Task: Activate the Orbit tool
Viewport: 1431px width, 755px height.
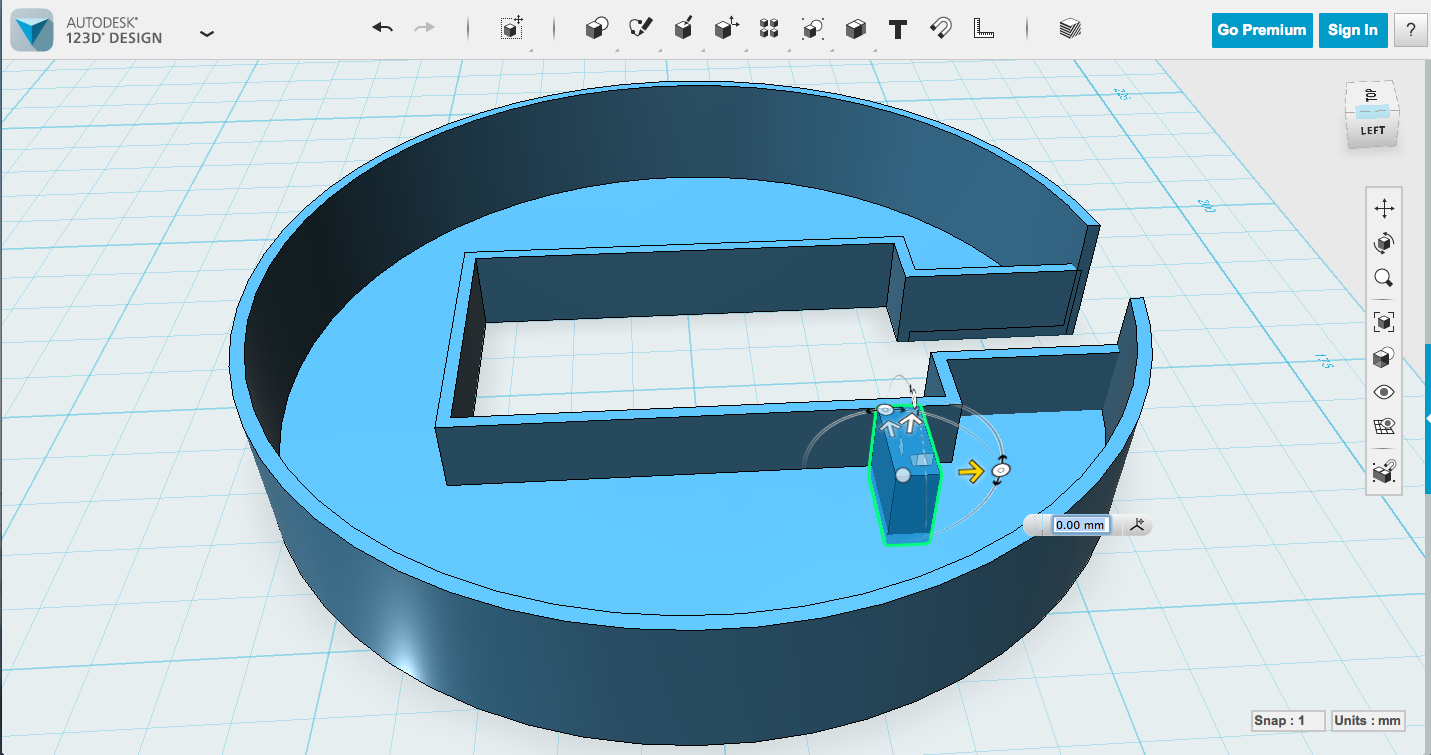Action: tap(1384, 243)
